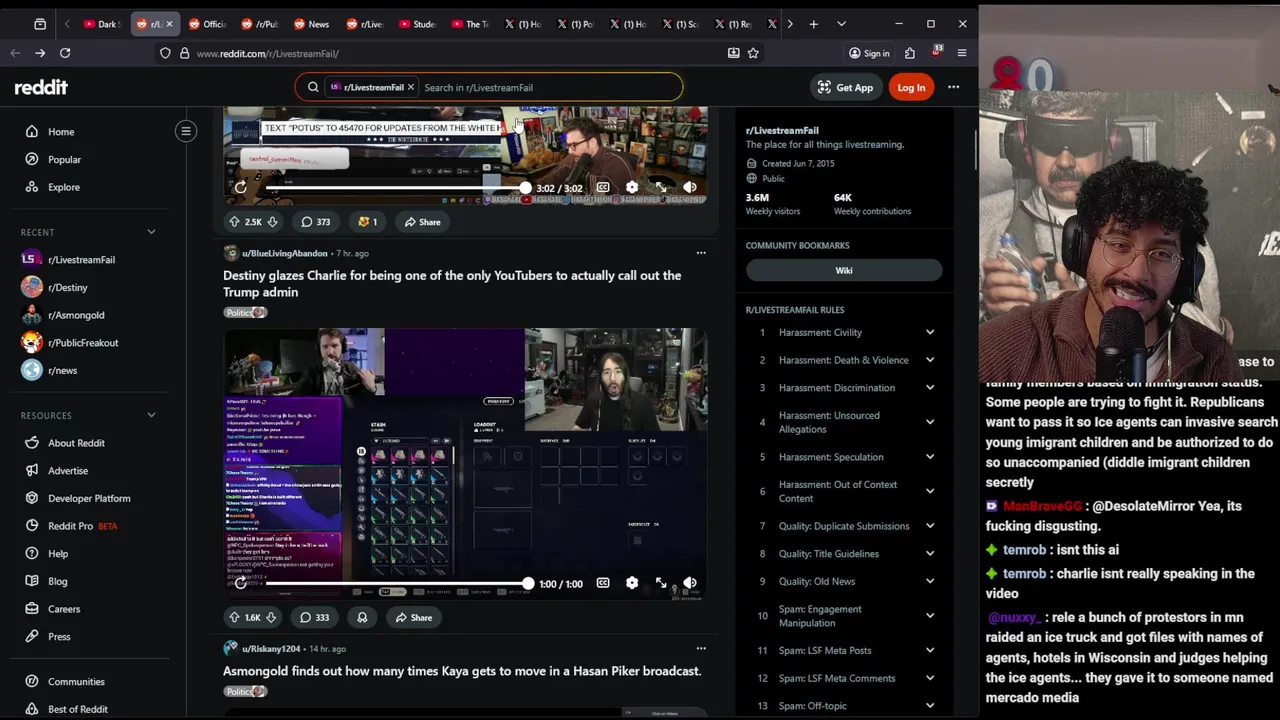Open Communities in sidebar
The image size is (1280, 720).
click(x=76, y=682)
